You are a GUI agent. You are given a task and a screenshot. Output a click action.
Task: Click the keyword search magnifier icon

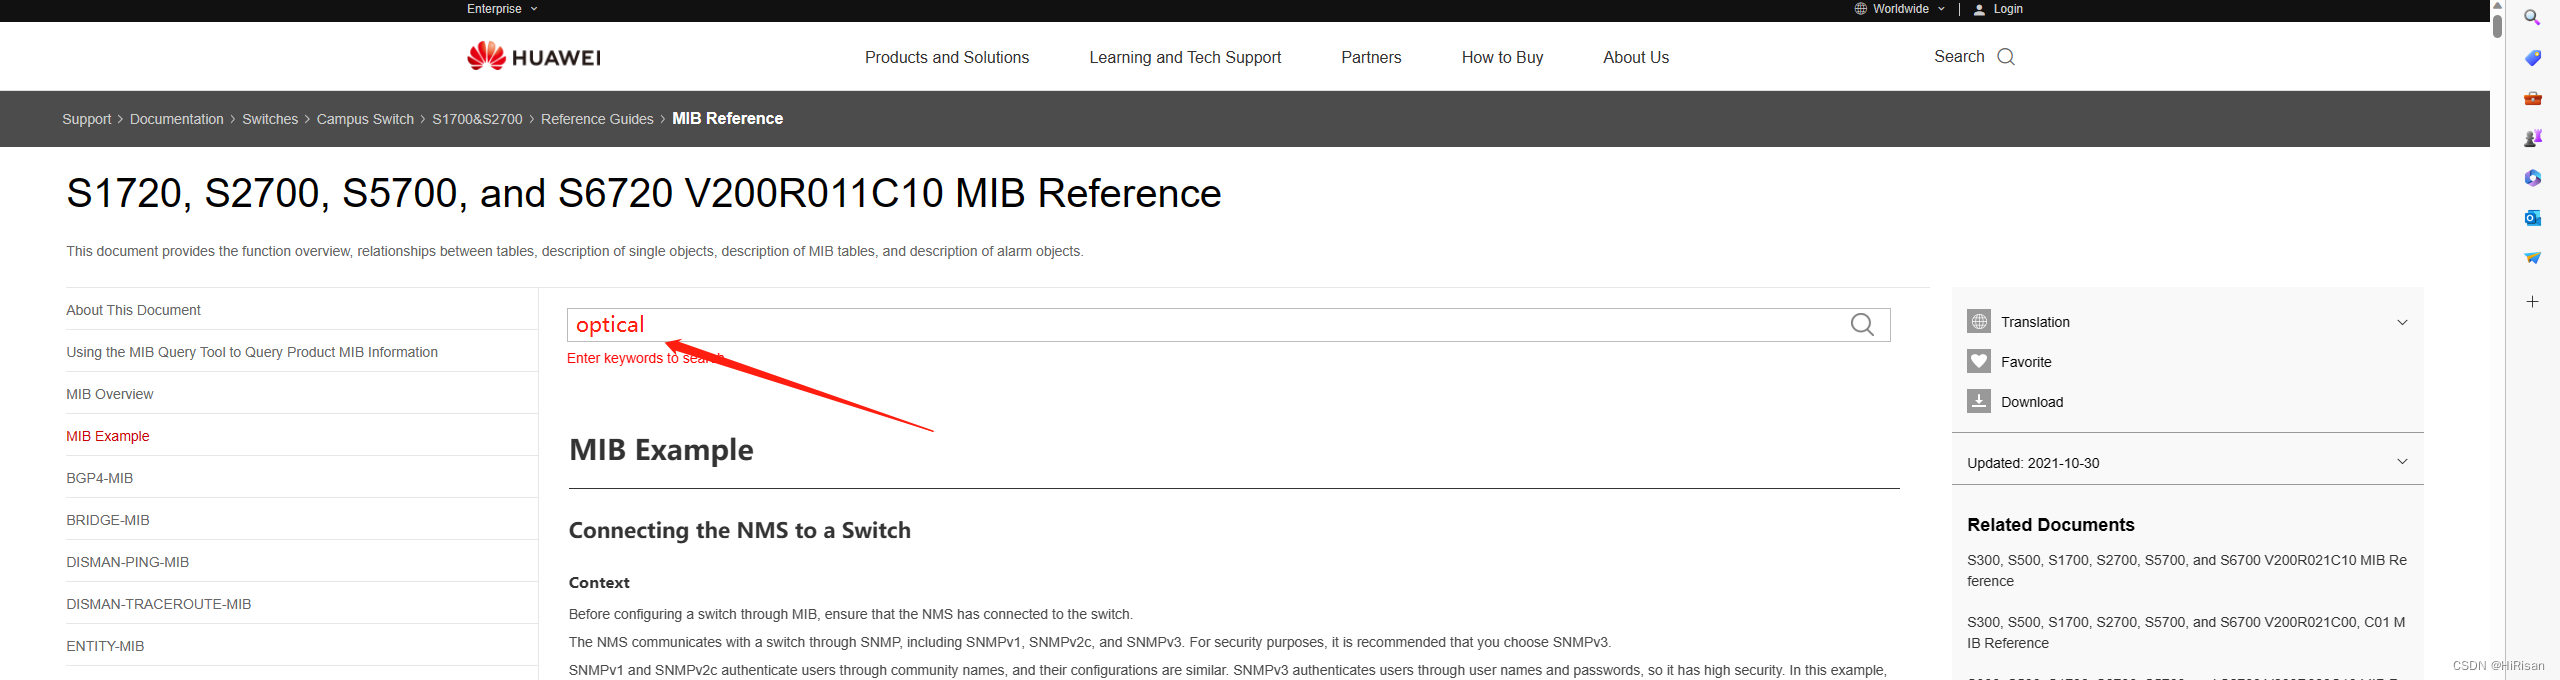point(1862,325)
